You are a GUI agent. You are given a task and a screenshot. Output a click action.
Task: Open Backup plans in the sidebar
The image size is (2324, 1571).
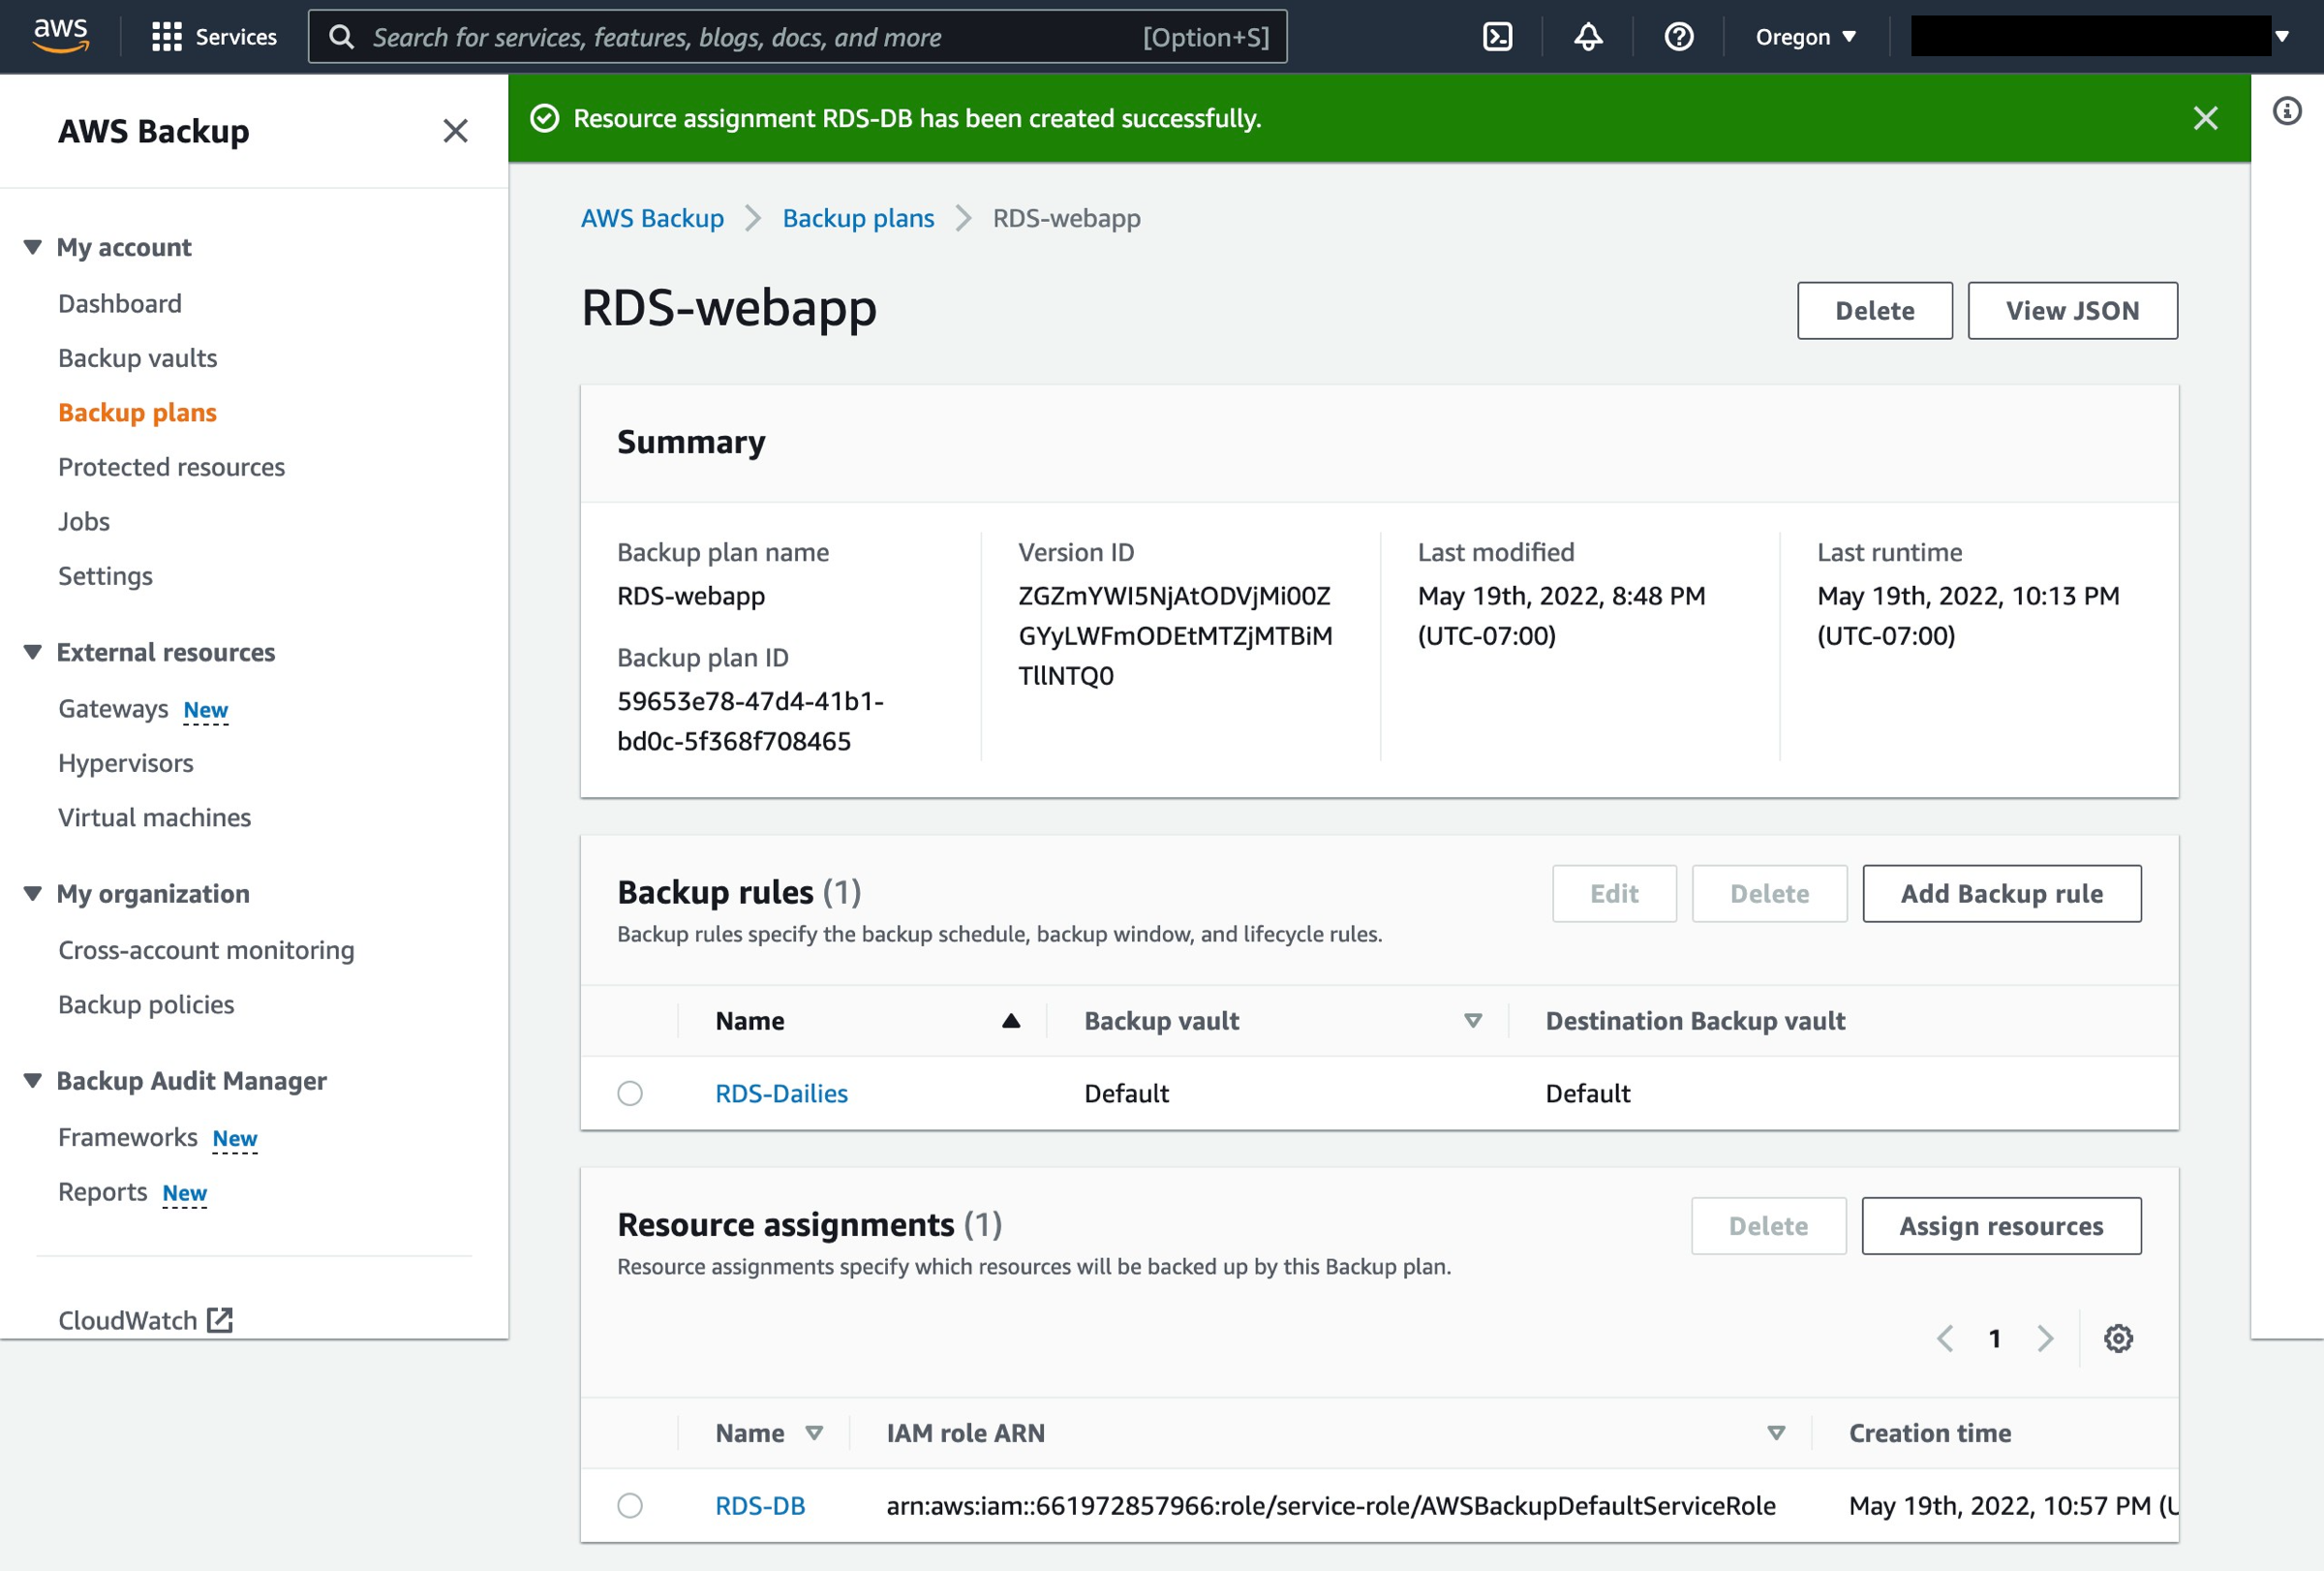click(x=138, y=412)
